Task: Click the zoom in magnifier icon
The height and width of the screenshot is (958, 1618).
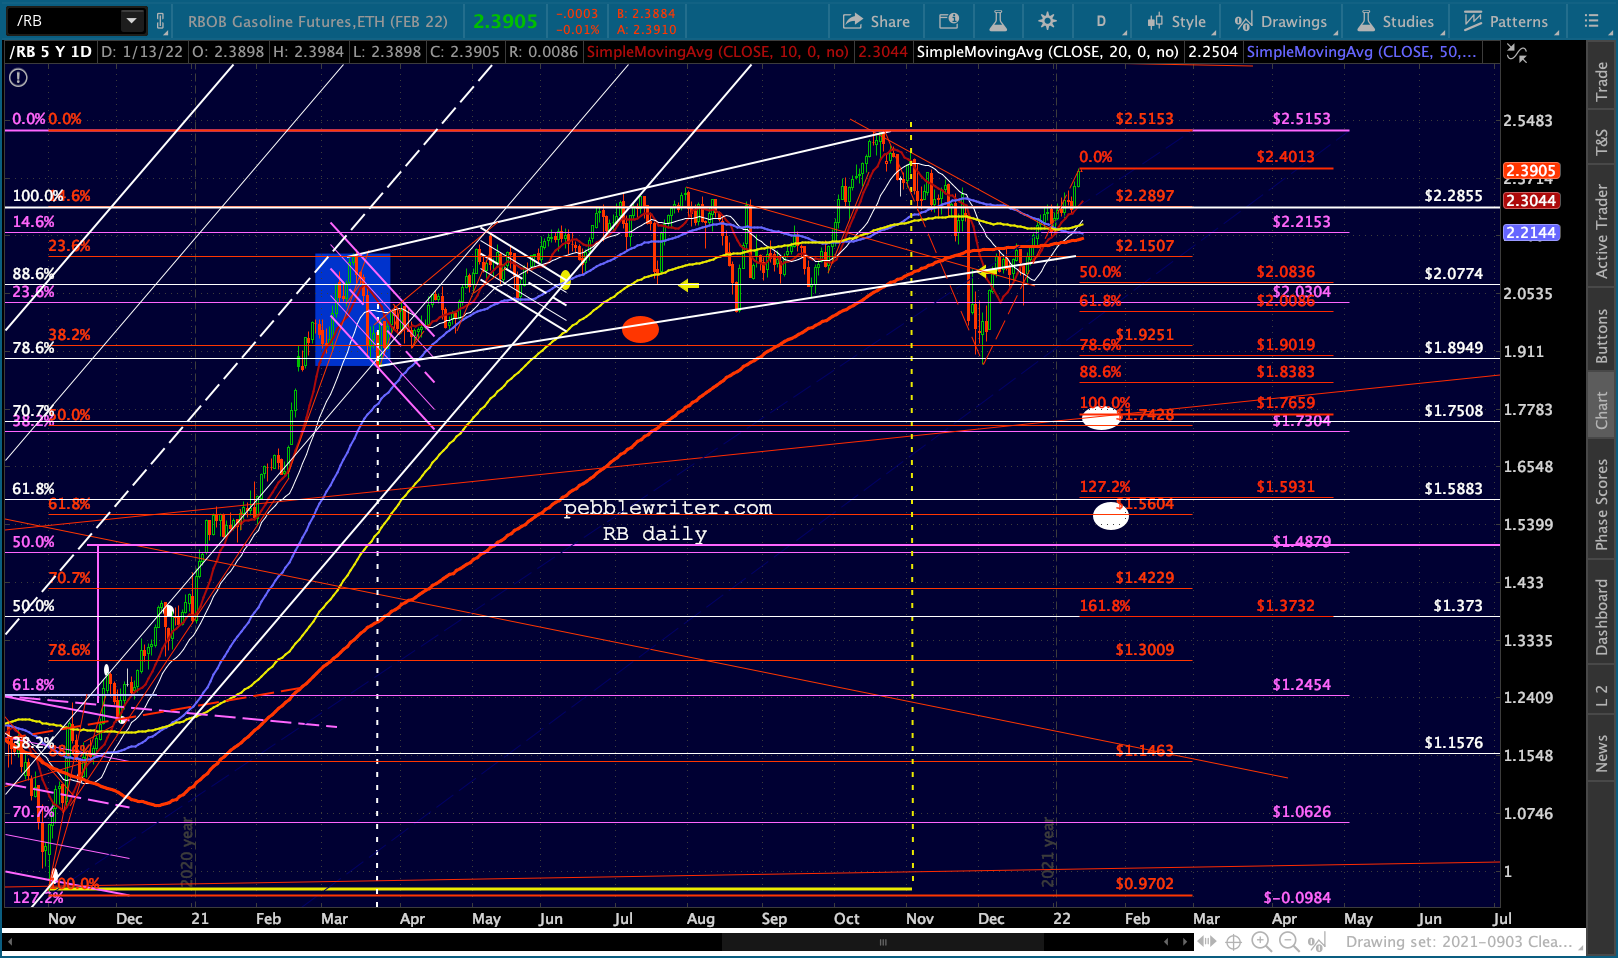Action: pyautogui.click(x=1261, y=942)
